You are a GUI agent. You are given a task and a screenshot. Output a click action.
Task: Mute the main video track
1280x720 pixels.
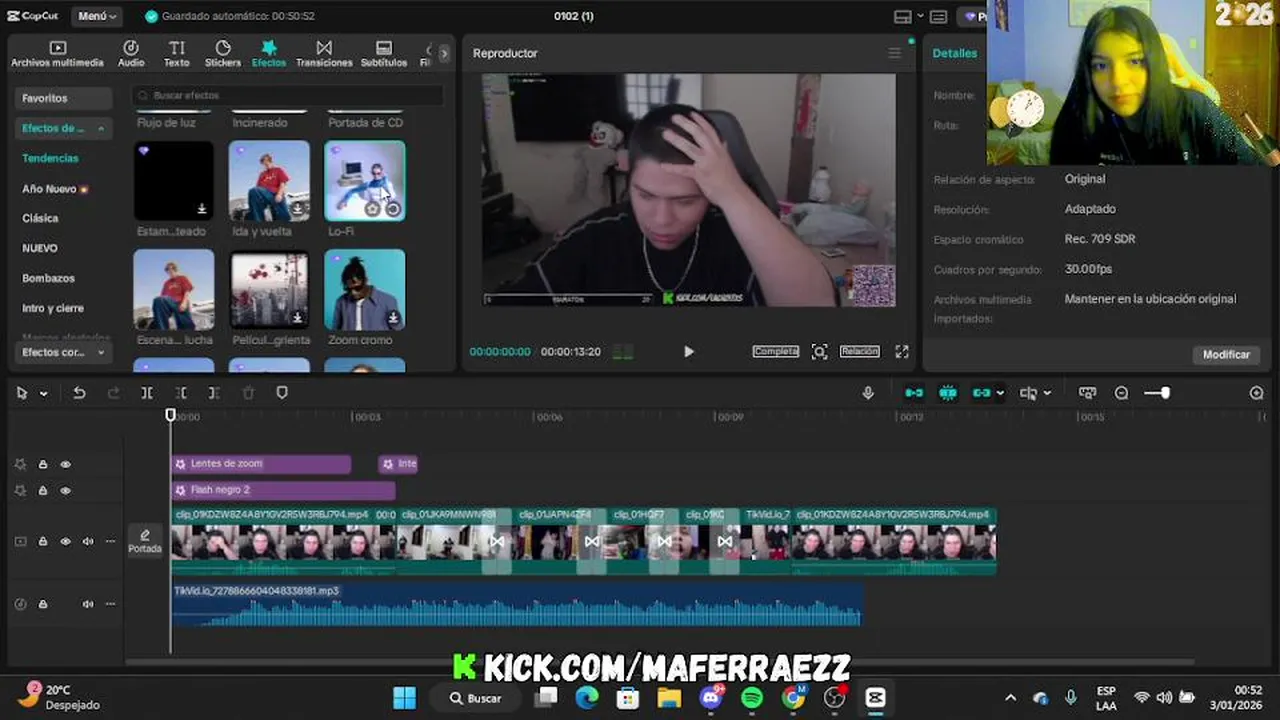[88, 542]
